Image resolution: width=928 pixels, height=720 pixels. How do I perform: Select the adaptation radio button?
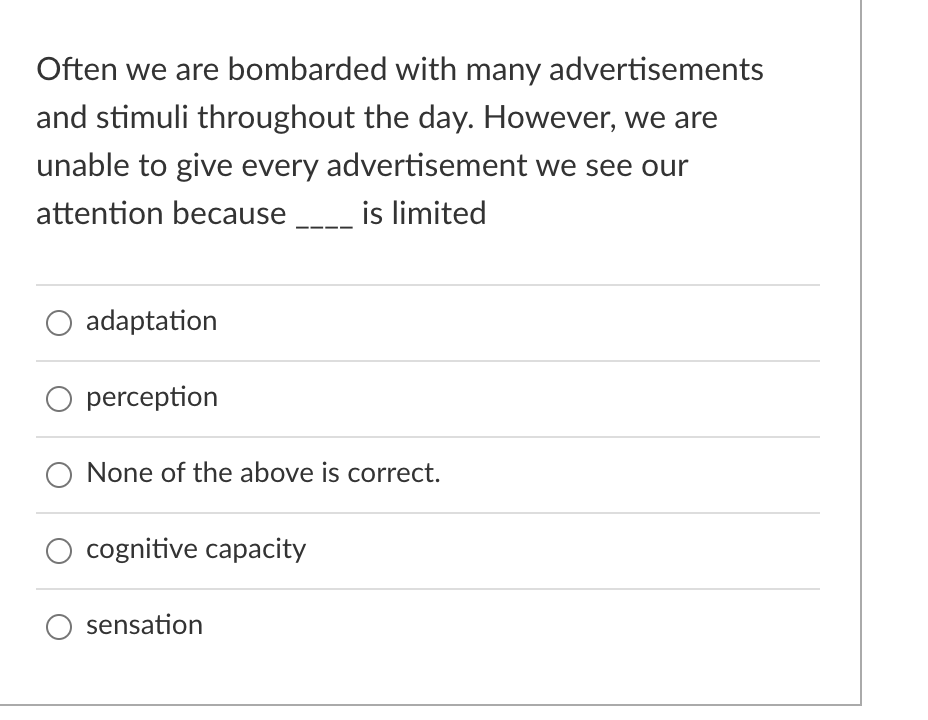(59, 322)
